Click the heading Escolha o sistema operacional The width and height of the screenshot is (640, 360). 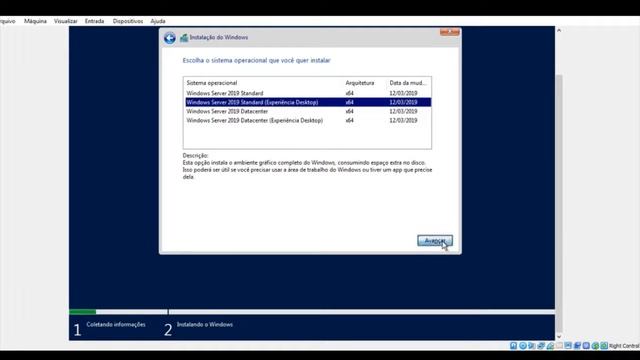256,60
